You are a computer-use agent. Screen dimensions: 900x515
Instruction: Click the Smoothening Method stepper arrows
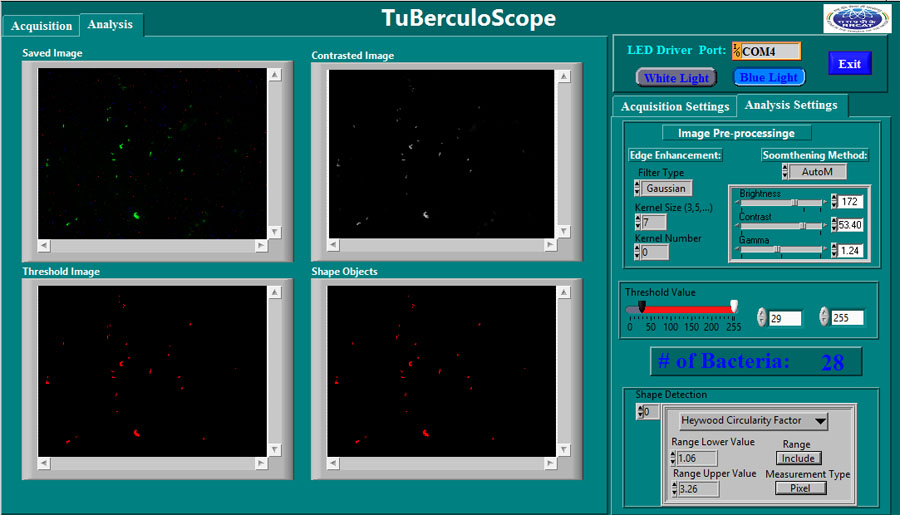coord(785,172)
